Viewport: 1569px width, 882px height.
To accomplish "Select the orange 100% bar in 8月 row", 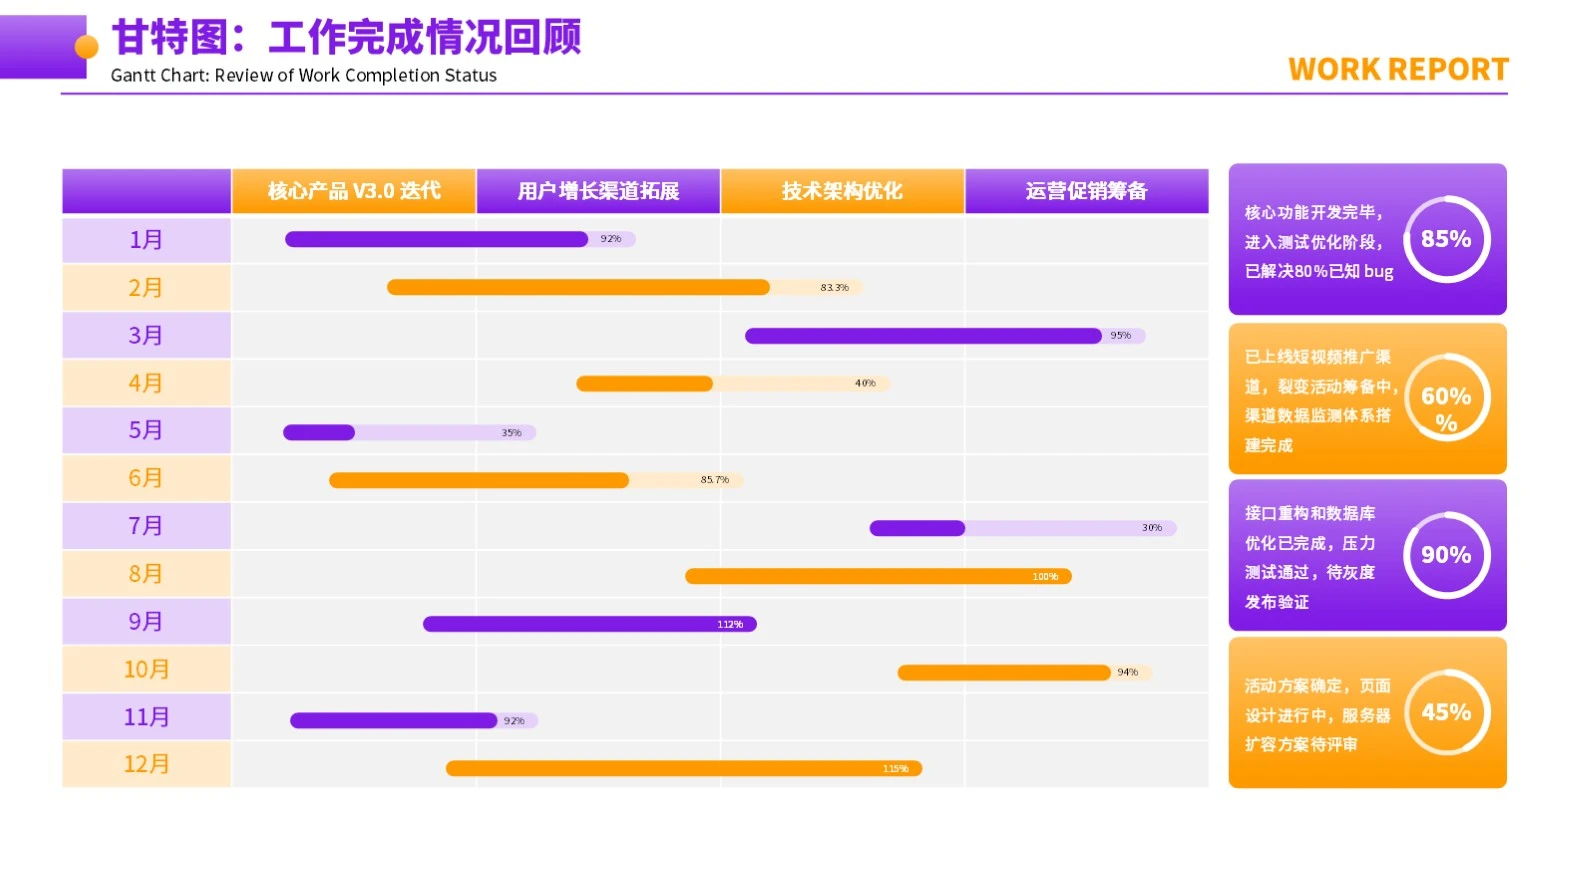I will (878, 576).
